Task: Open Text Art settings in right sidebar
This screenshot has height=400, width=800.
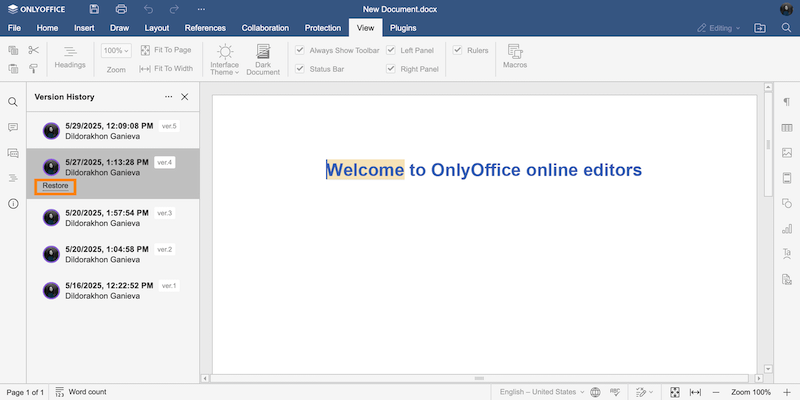Action: point(787,254)
